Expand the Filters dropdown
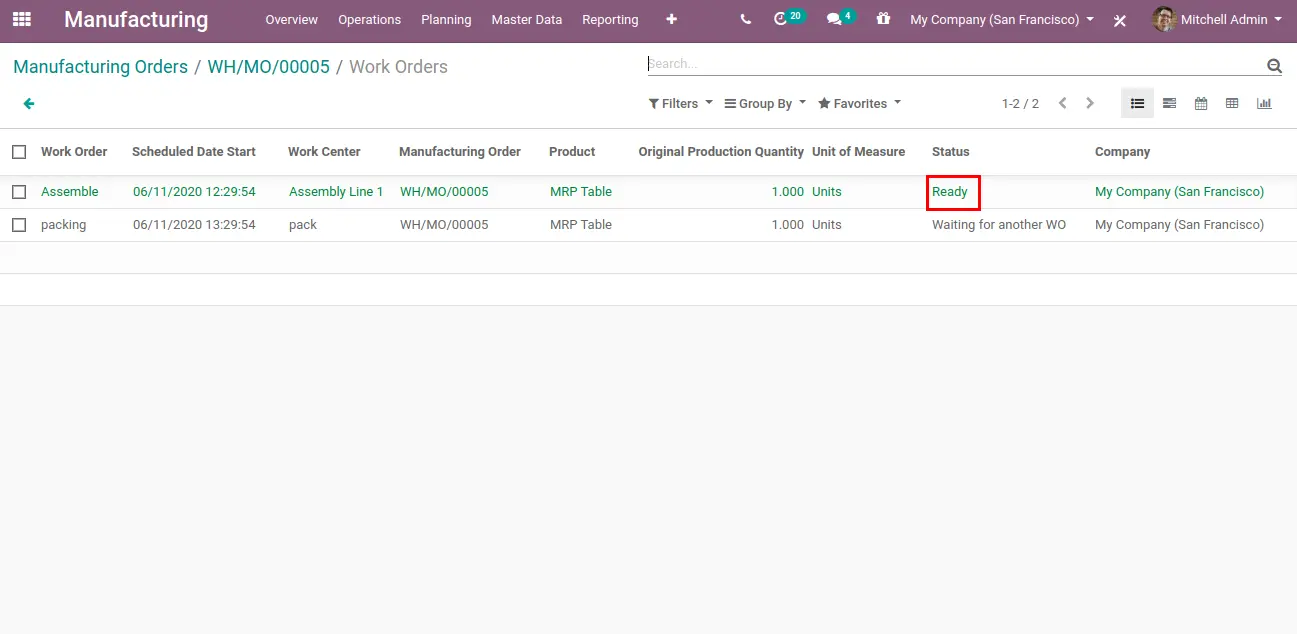 681,103
